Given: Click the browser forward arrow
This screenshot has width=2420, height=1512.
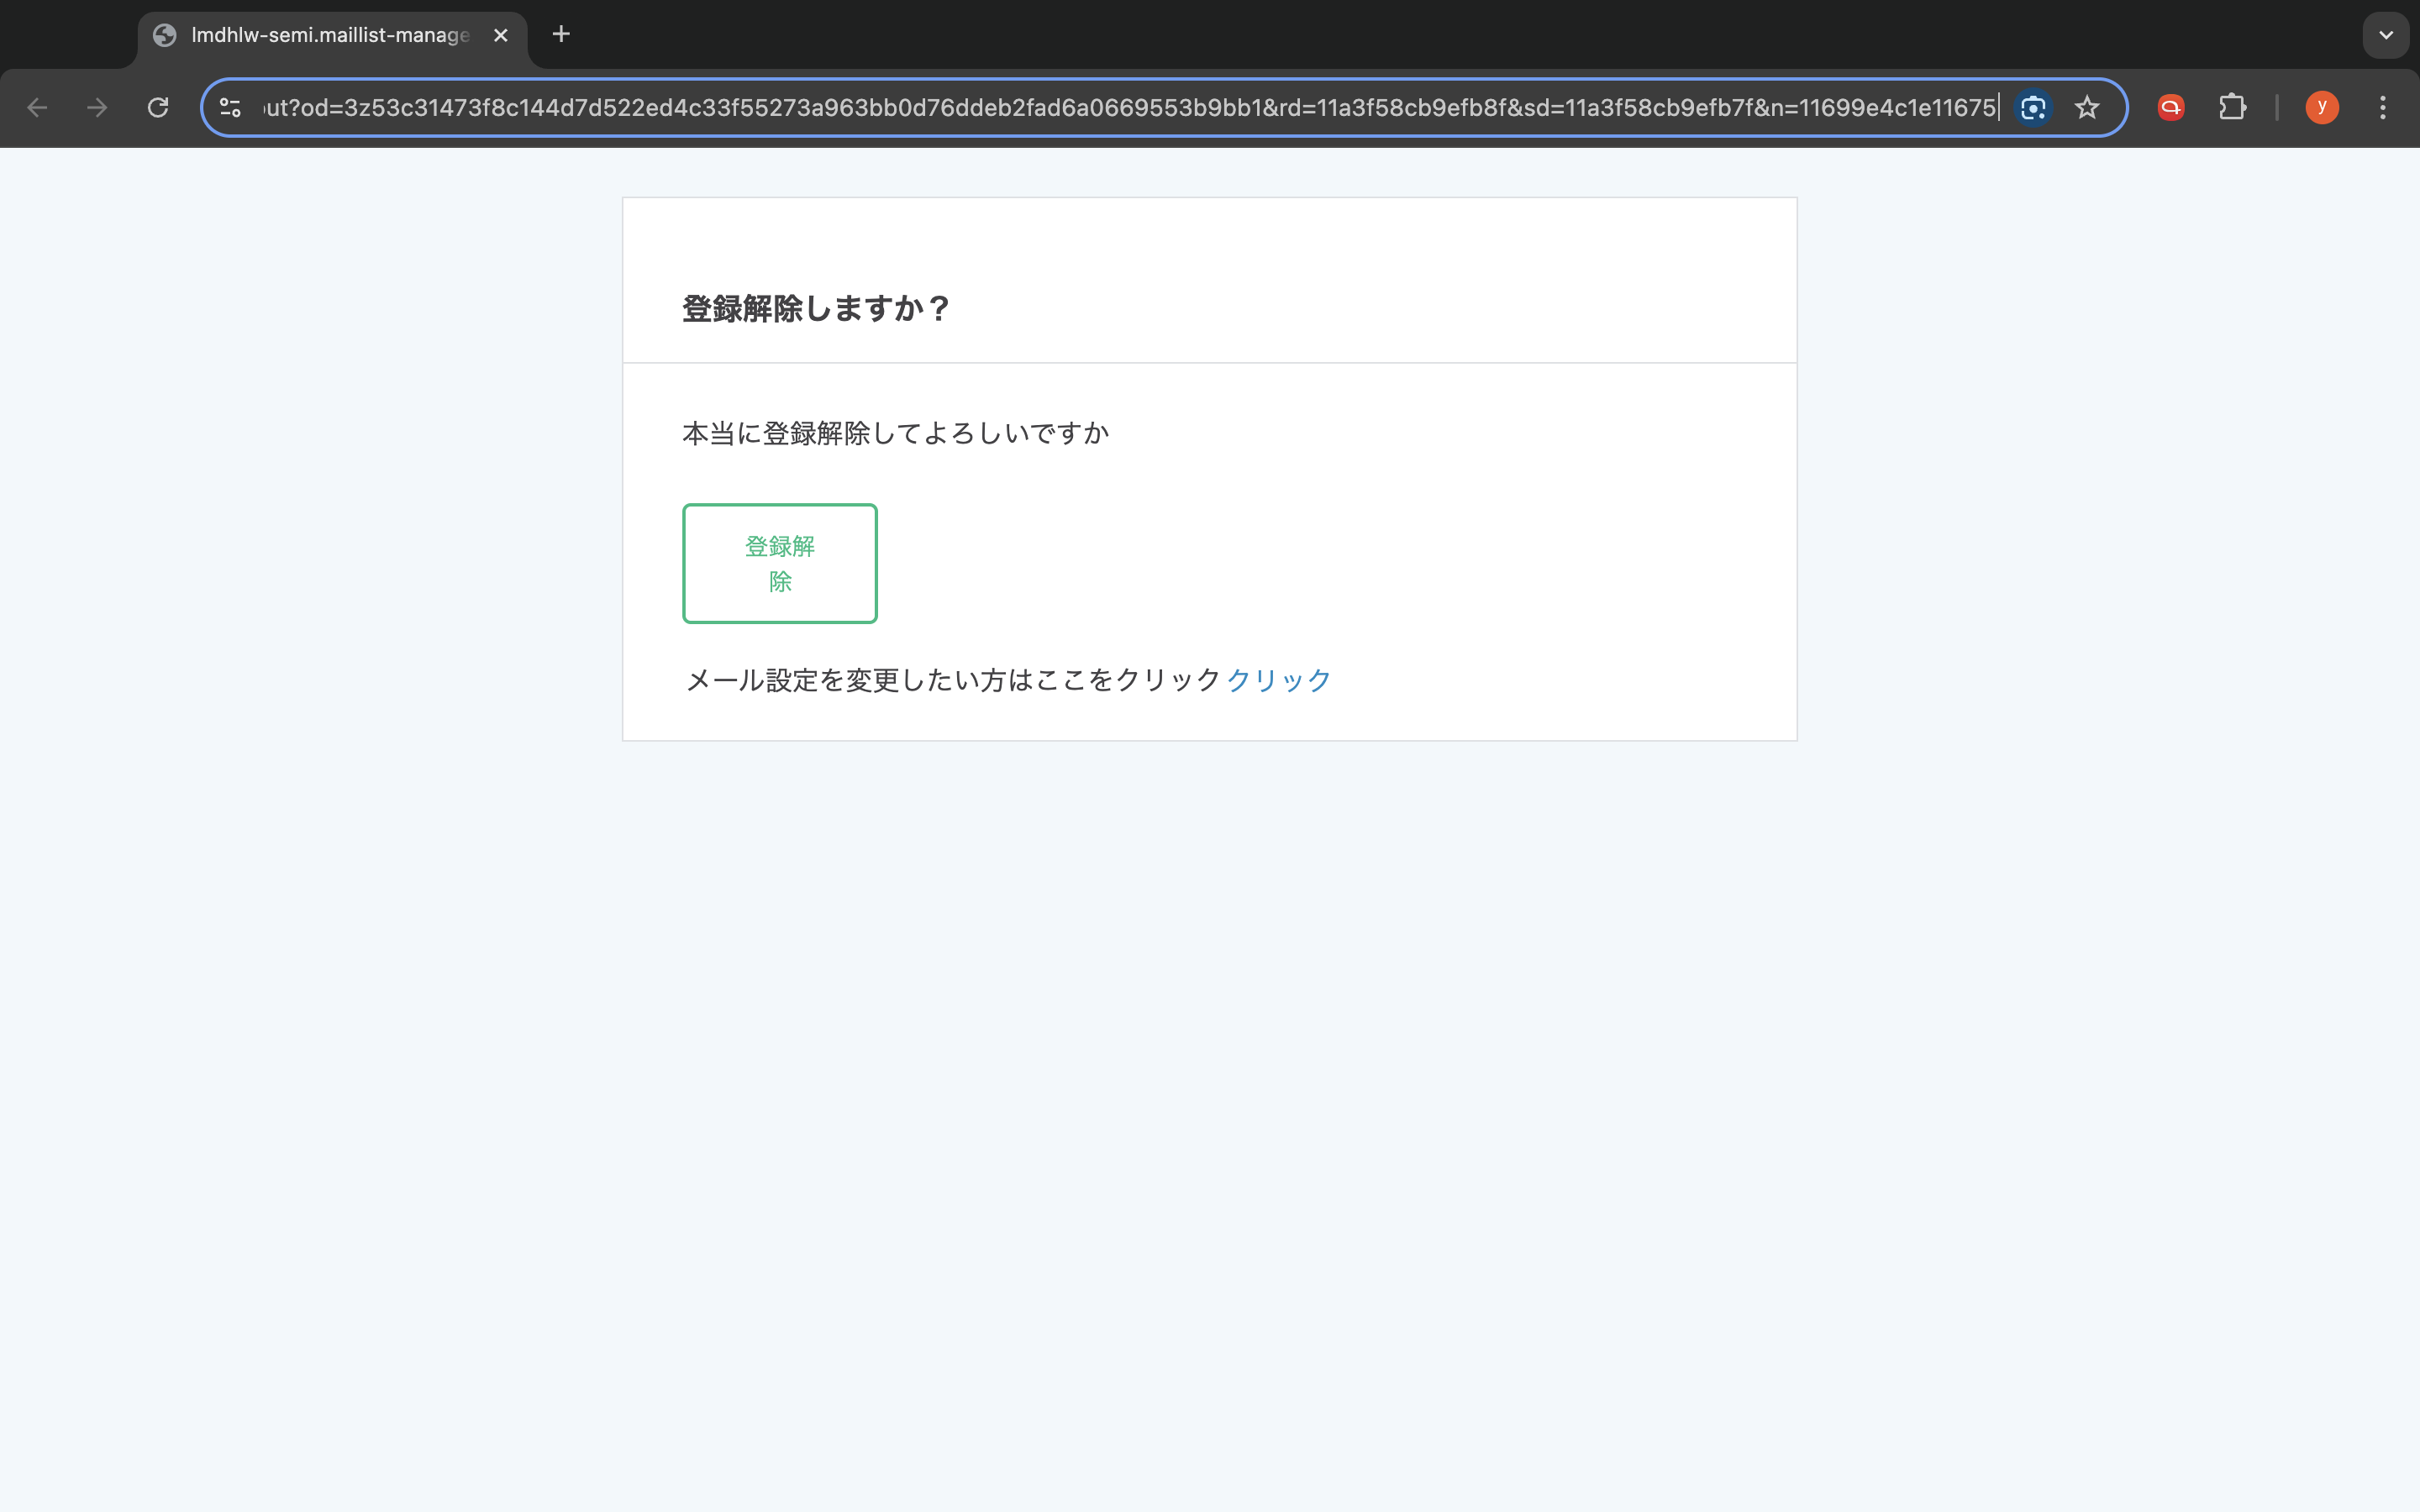Looking at the screenshot, I should [97, 108].
